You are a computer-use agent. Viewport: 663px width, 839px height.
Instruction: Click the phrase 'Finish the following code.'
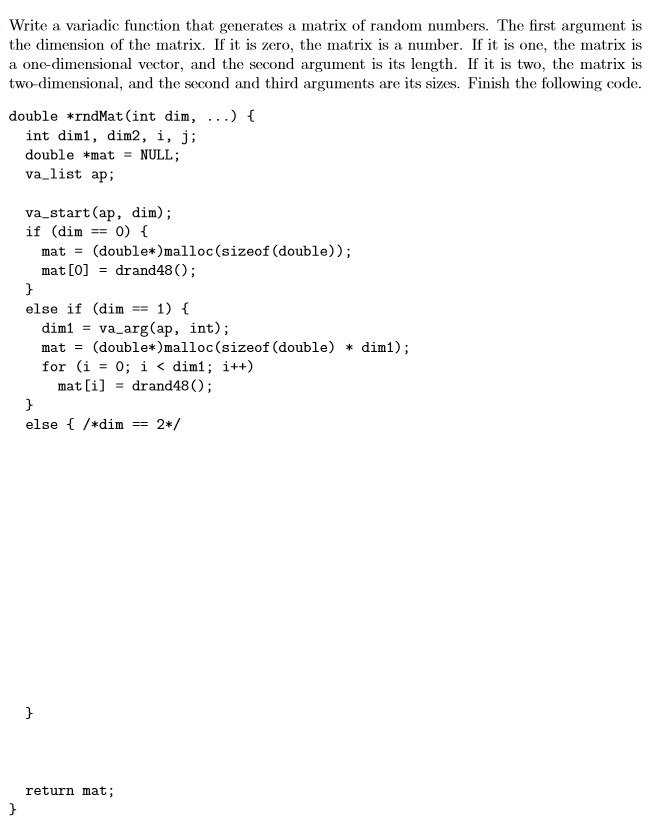554,83
